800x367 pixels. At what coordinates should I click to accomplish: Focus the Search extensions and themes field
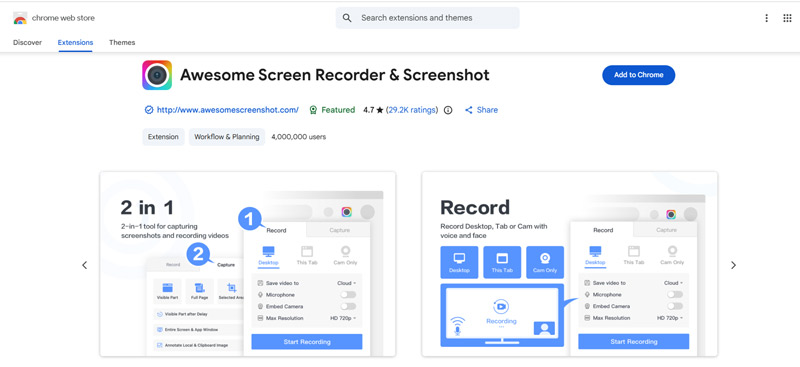pos(428,18)
